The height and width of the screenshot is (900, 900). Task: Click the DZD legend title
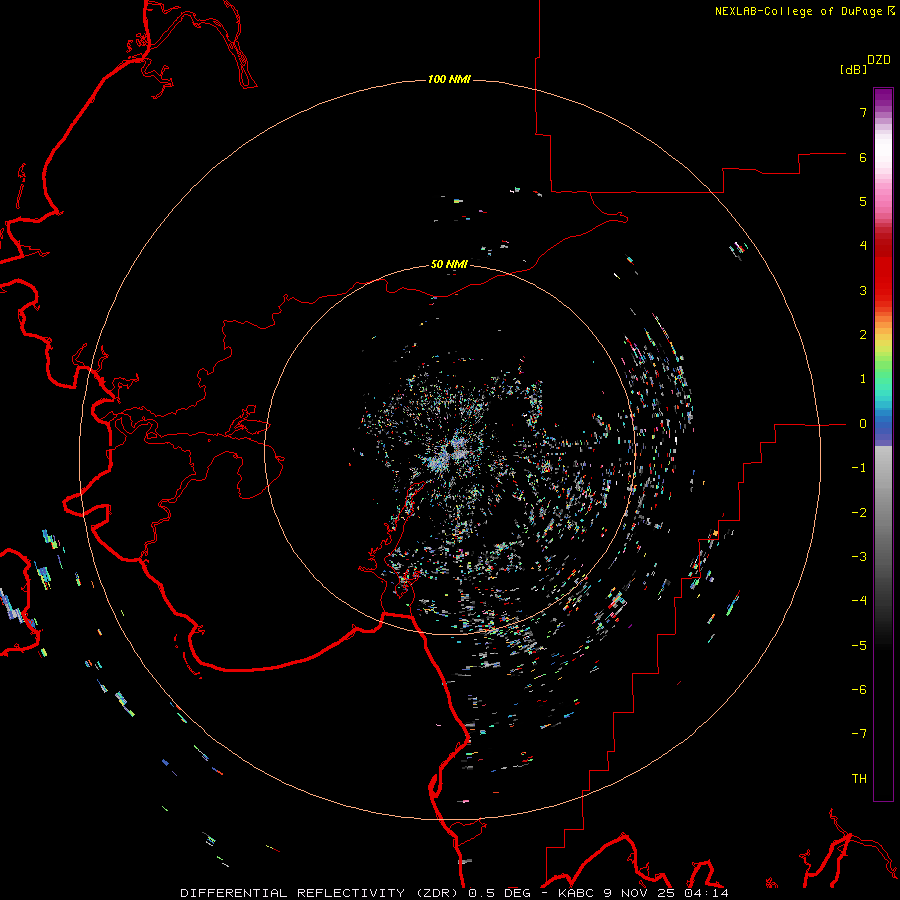(x=879, y=60)
